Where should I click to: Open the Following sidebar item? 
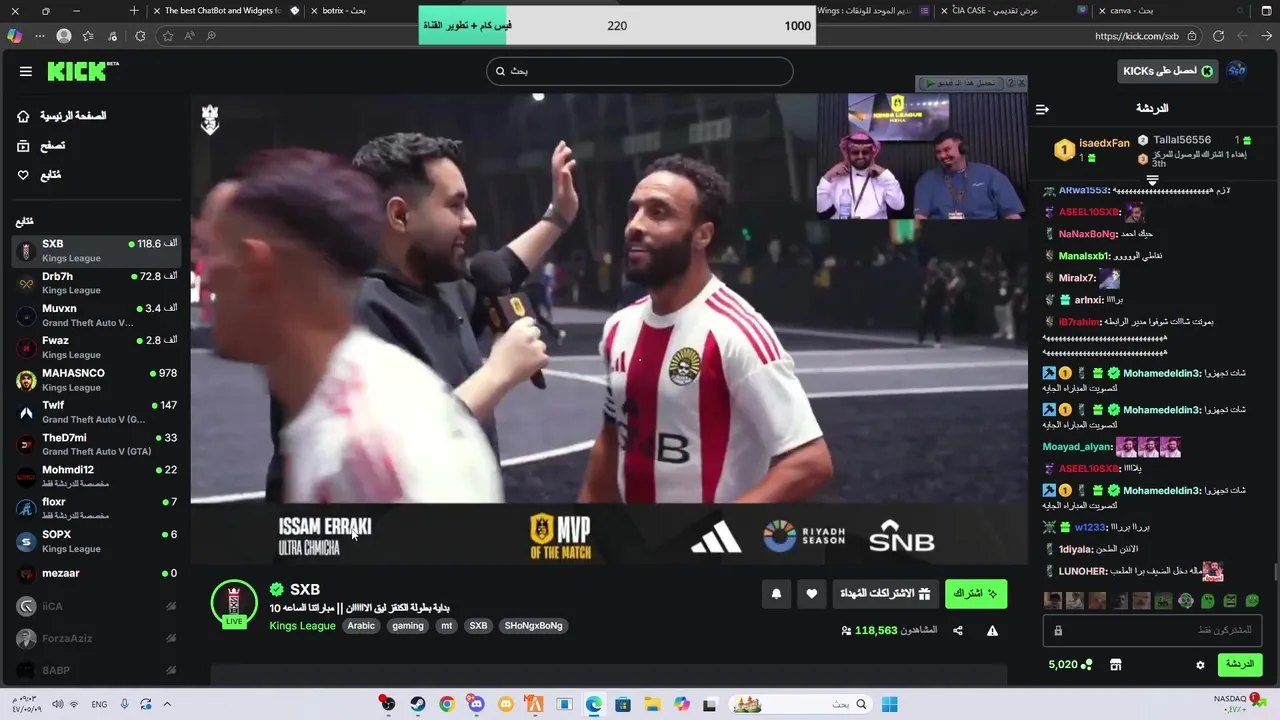click(x=40, y=175)
